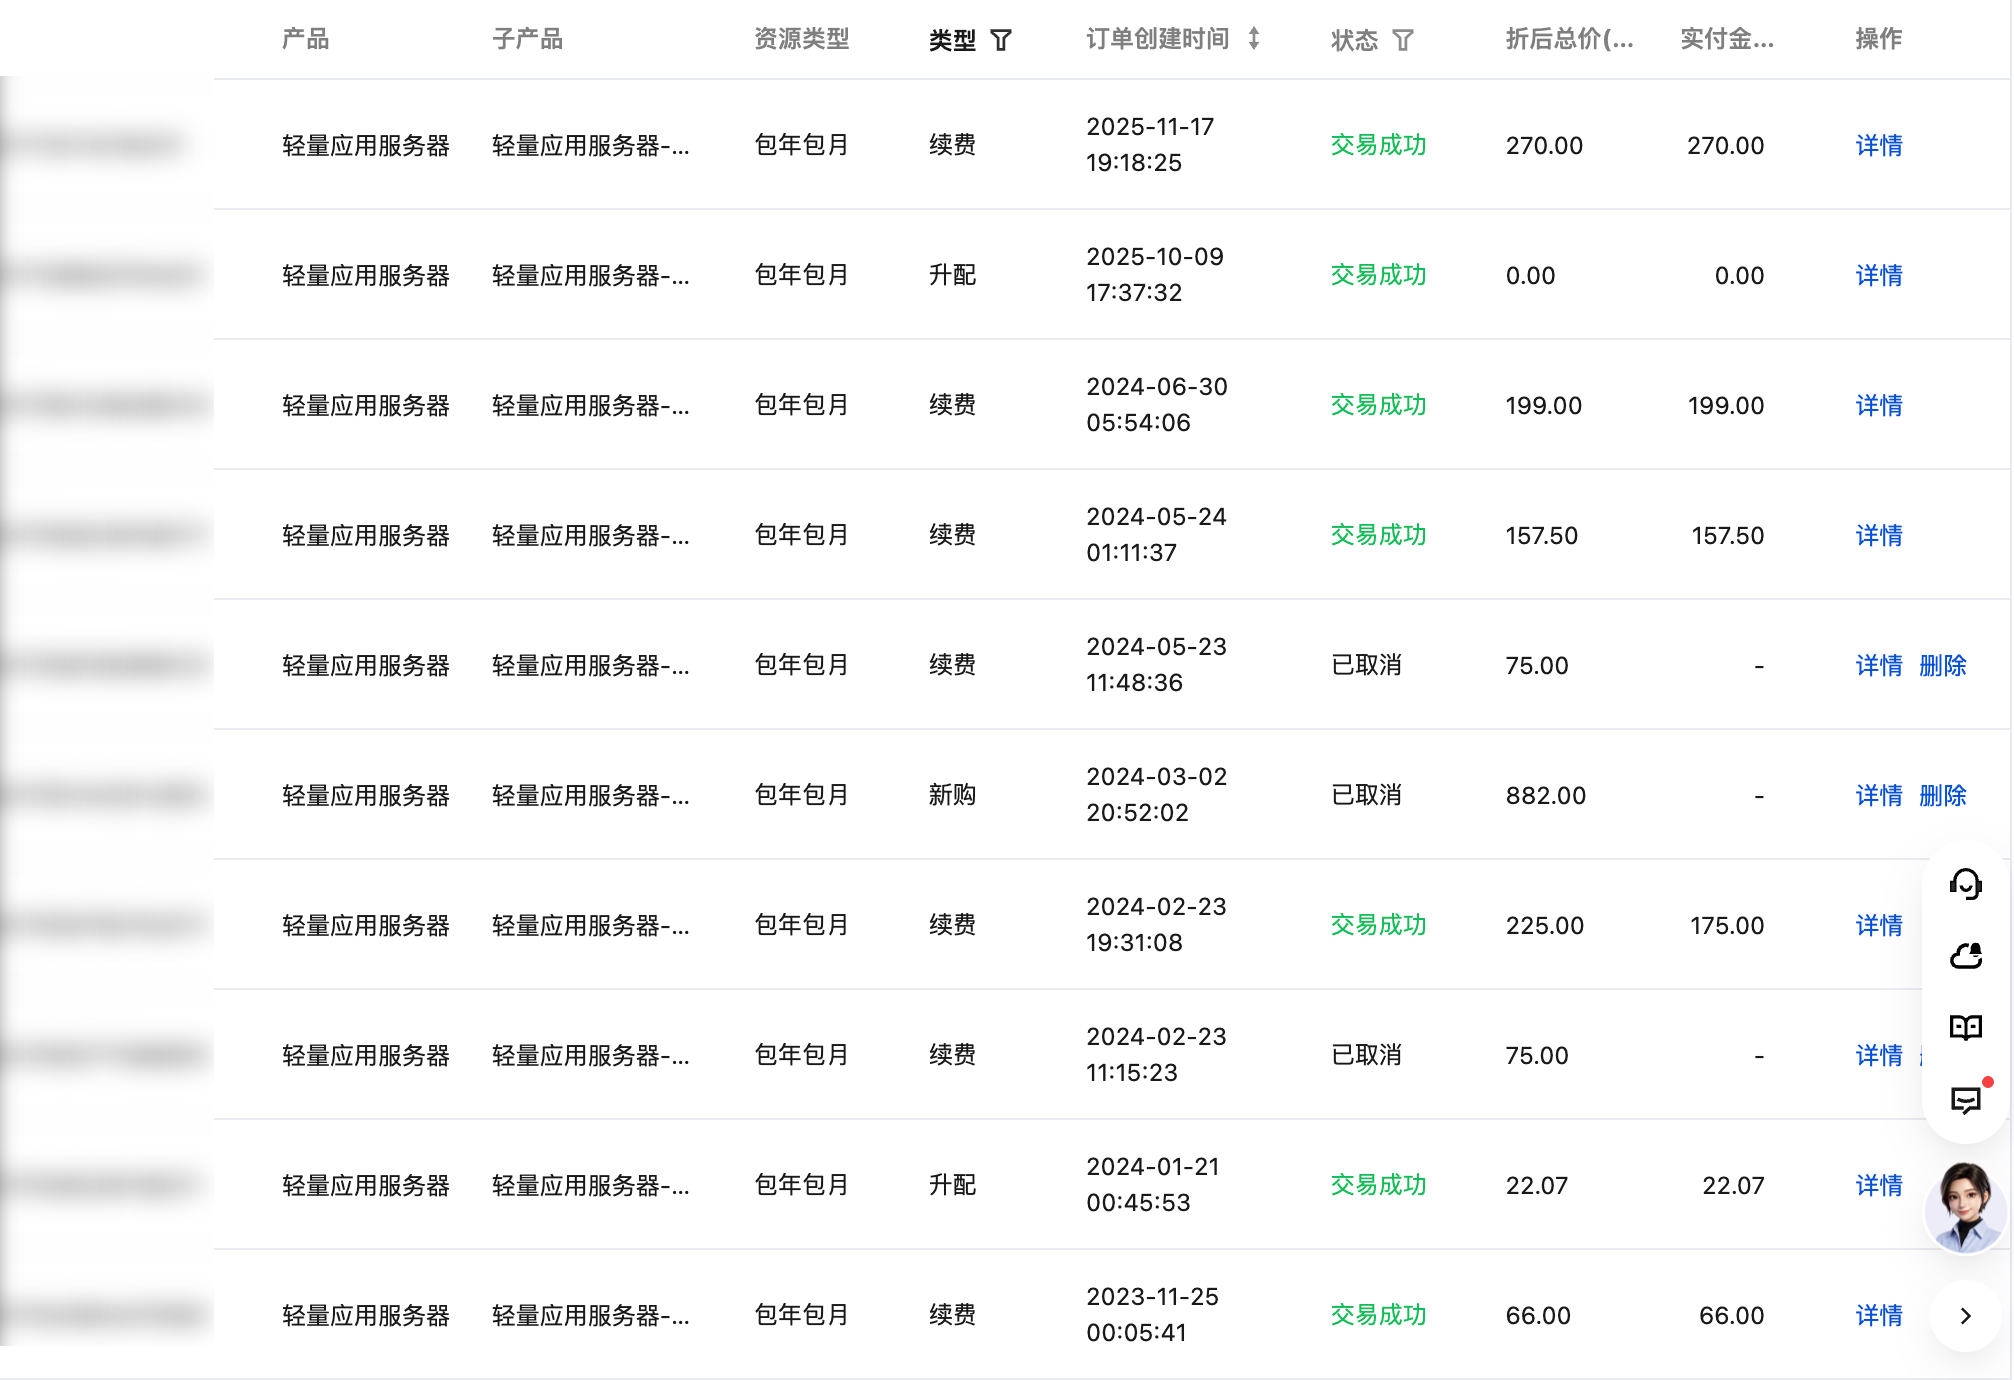View 详情 for the 2025-11-17 order
Screen dimensions: 2014x1380
point(1879,145)
